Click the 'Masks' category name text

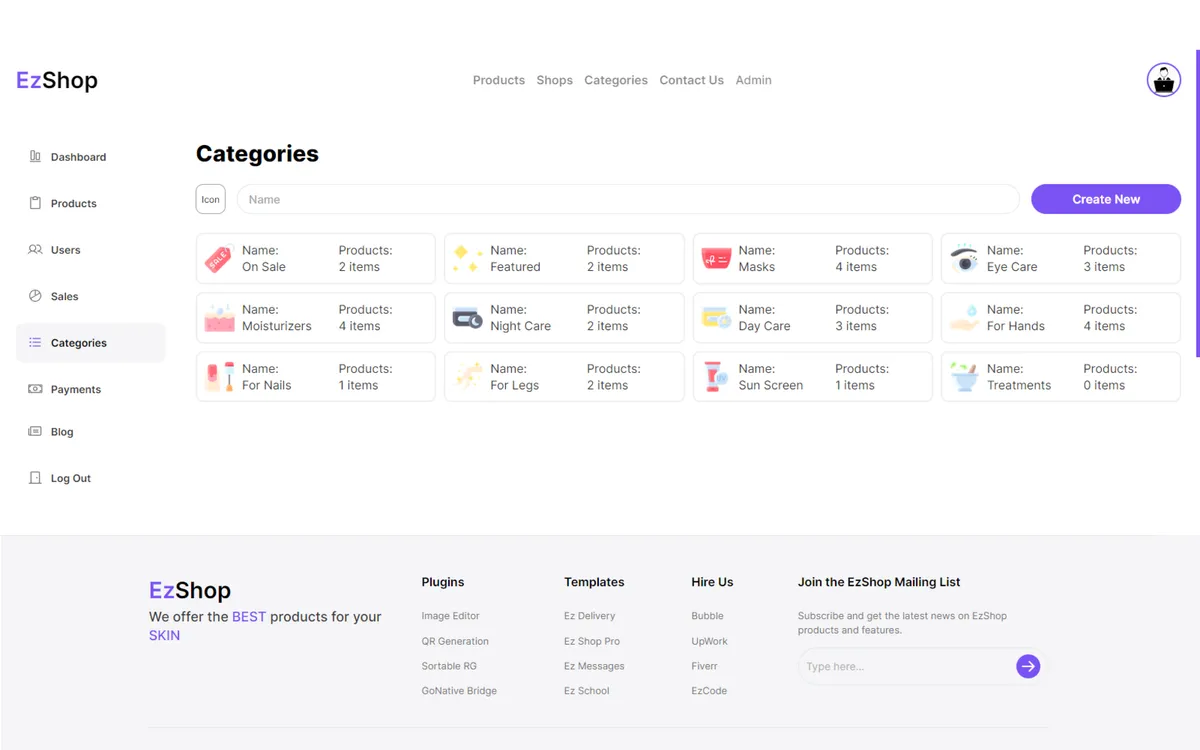tap(757, 267)
